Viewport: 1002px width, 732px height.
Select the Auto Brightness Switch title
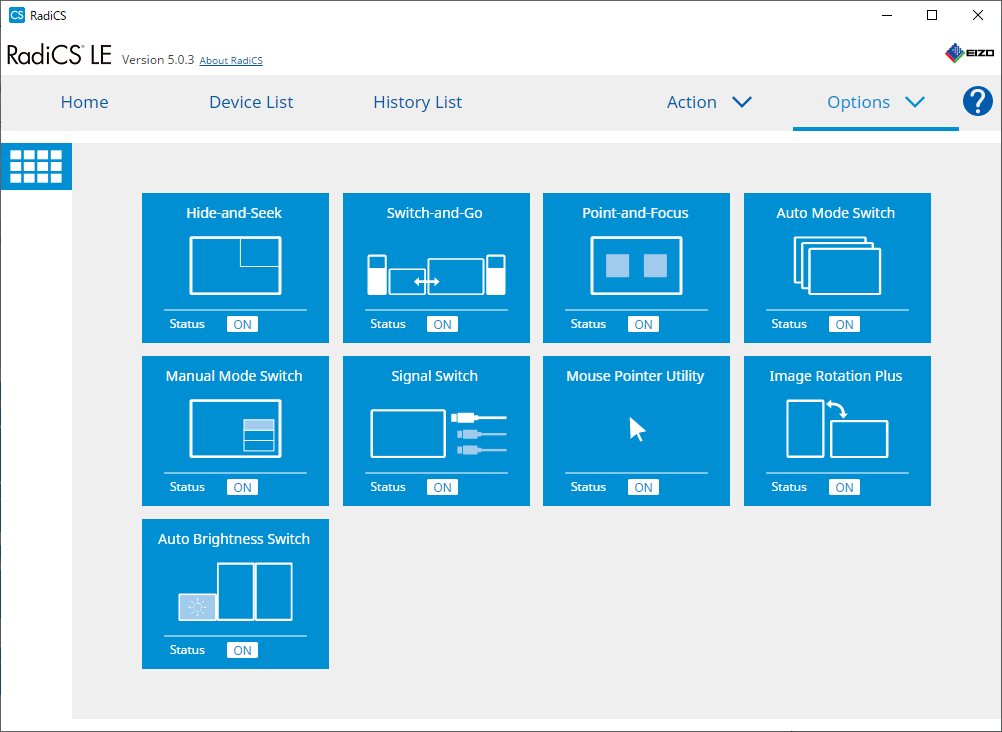tap(234, 539)
